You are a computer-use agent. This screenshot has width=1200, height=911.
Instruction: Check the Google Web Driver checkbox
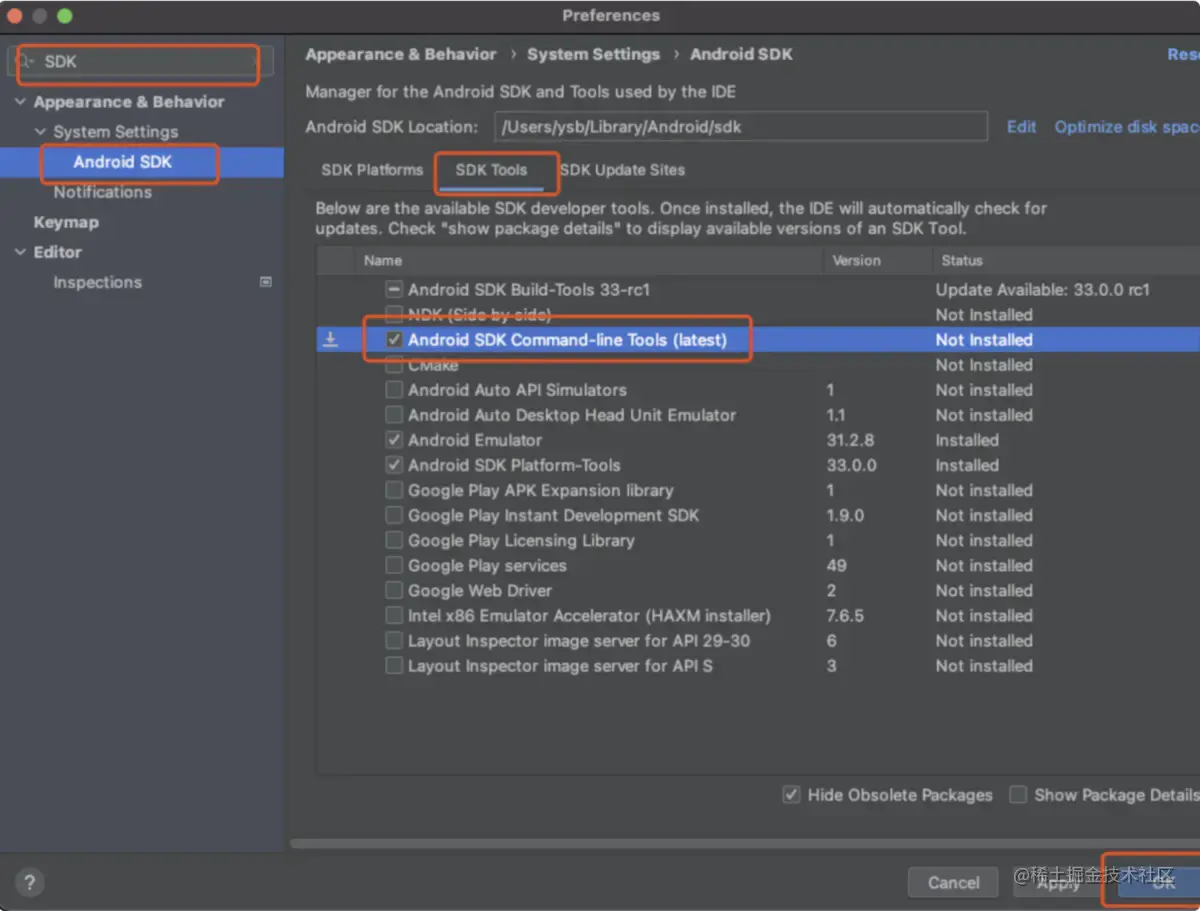394,590
